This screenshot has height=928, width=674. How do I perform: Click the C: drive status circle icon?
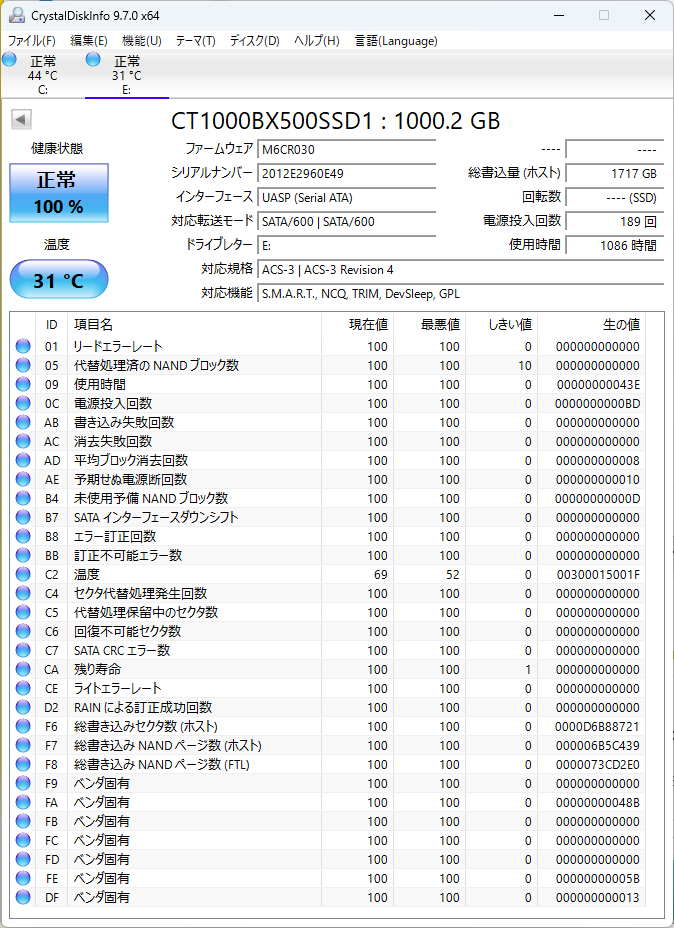point(9,59)
